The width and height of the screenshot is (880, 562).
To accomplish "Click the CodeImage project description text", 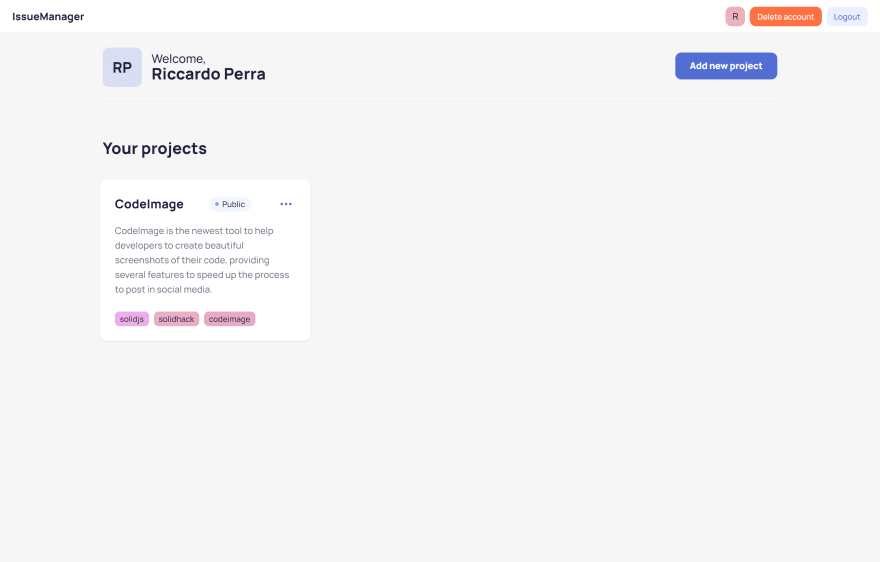I will click(202, 260).
